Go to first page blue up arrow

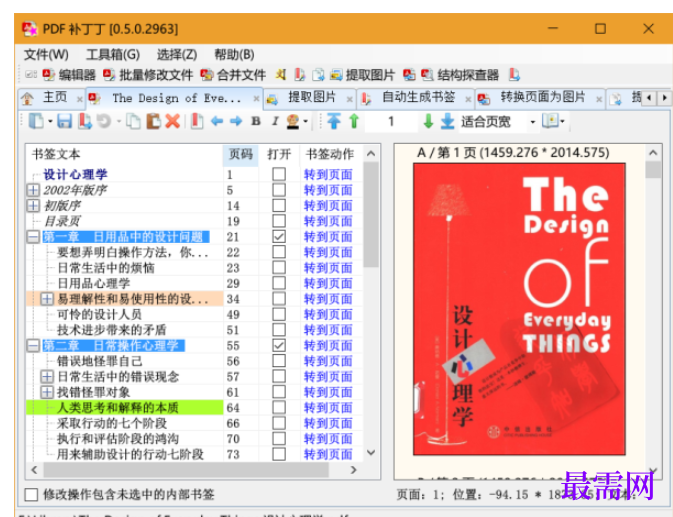click(333, 121)
